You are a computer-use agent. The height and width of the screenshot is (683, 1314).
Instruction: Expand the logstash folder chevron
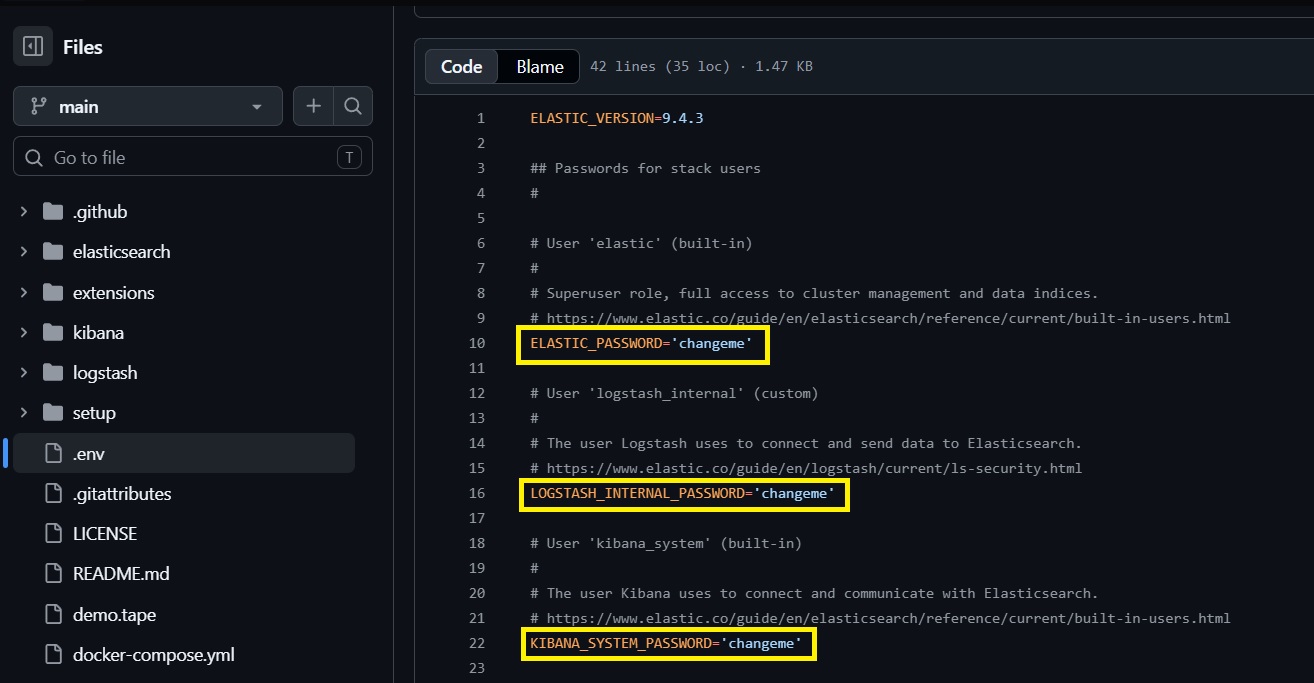(x=24, y=373)
